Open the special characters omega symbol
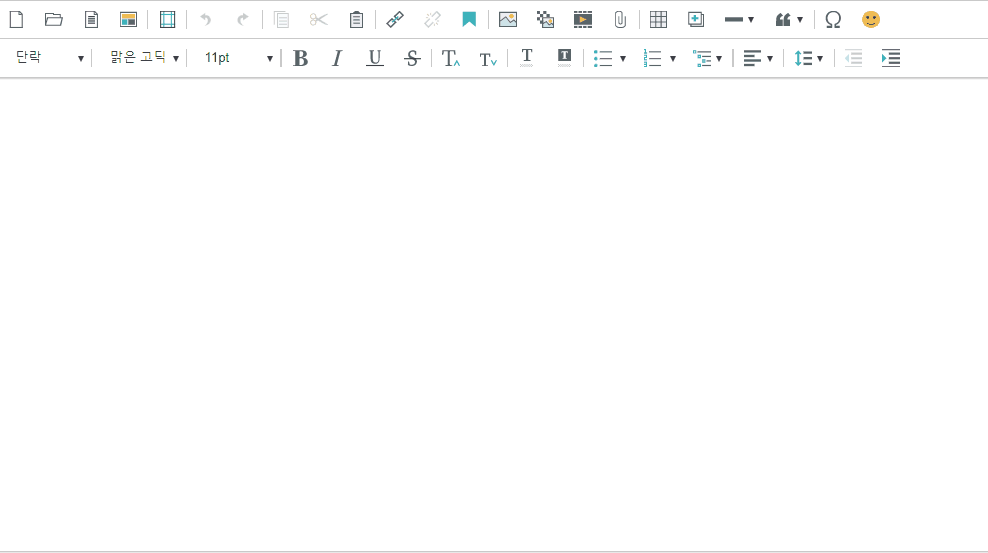 (833, 19)
